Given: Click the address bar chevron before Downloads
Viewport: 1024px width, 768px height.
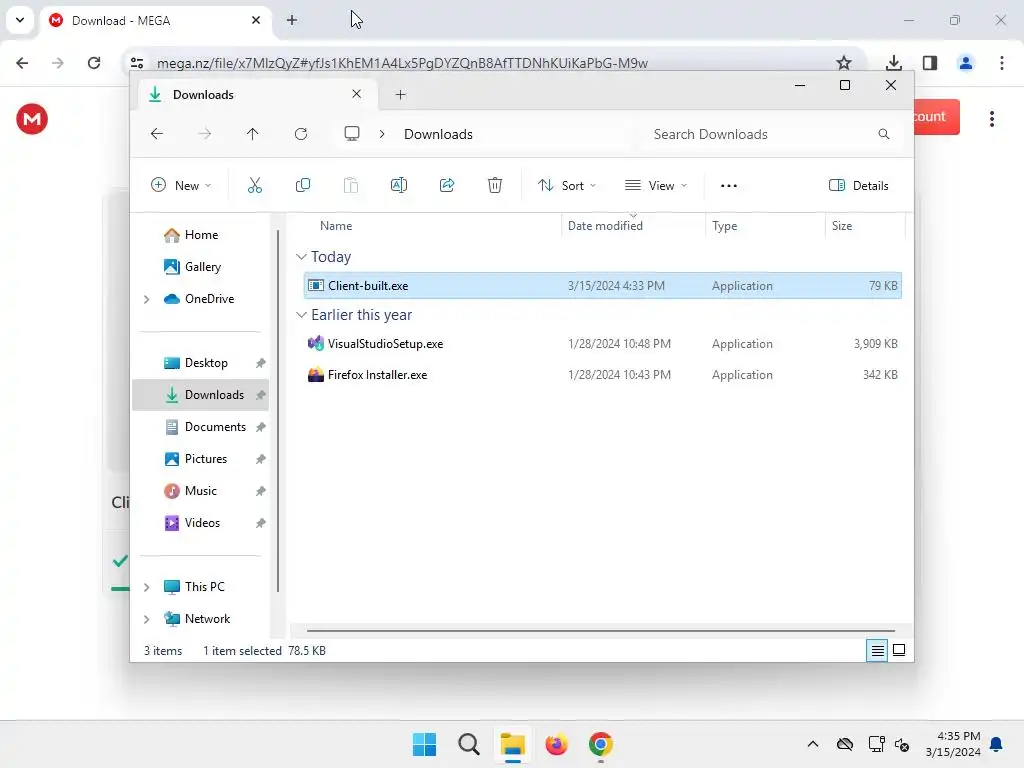Looking at the screenshot, I should point(382,134).
